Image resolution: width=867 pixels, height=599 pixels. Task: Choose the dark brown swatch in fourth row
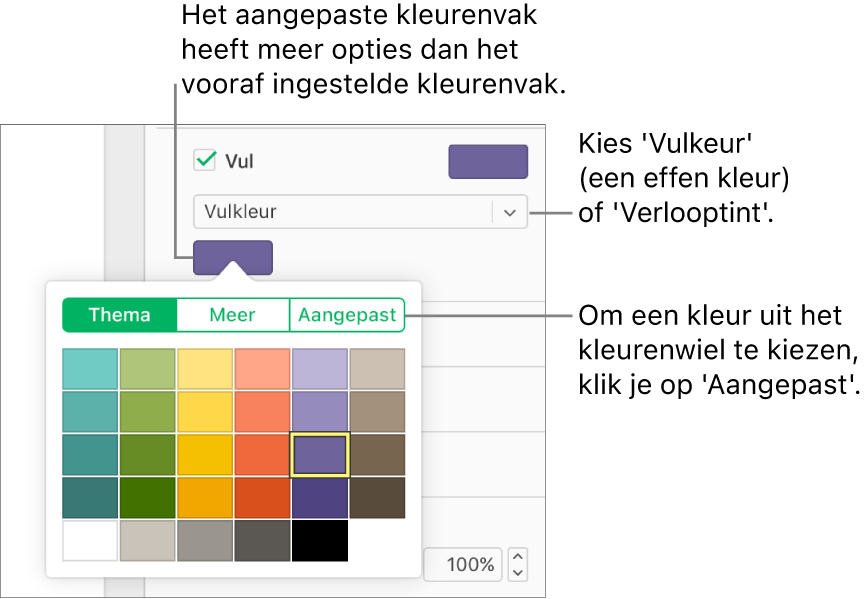click(x=378, y=498)
